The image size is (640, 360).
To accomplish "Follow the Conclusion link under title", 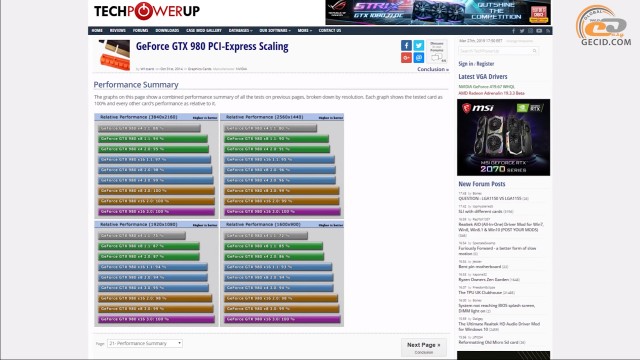I will coord(433,69).
